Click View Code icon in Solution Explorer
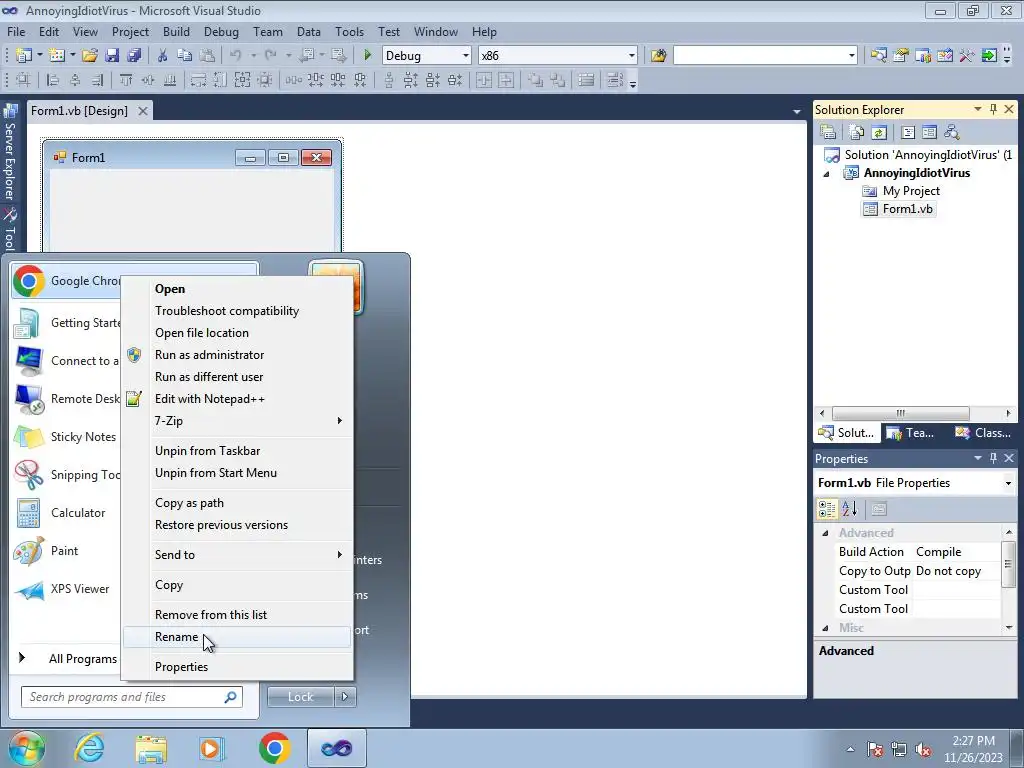Image resolution: width=1024 pixels, height=768 pixels. tap(908, 133)
